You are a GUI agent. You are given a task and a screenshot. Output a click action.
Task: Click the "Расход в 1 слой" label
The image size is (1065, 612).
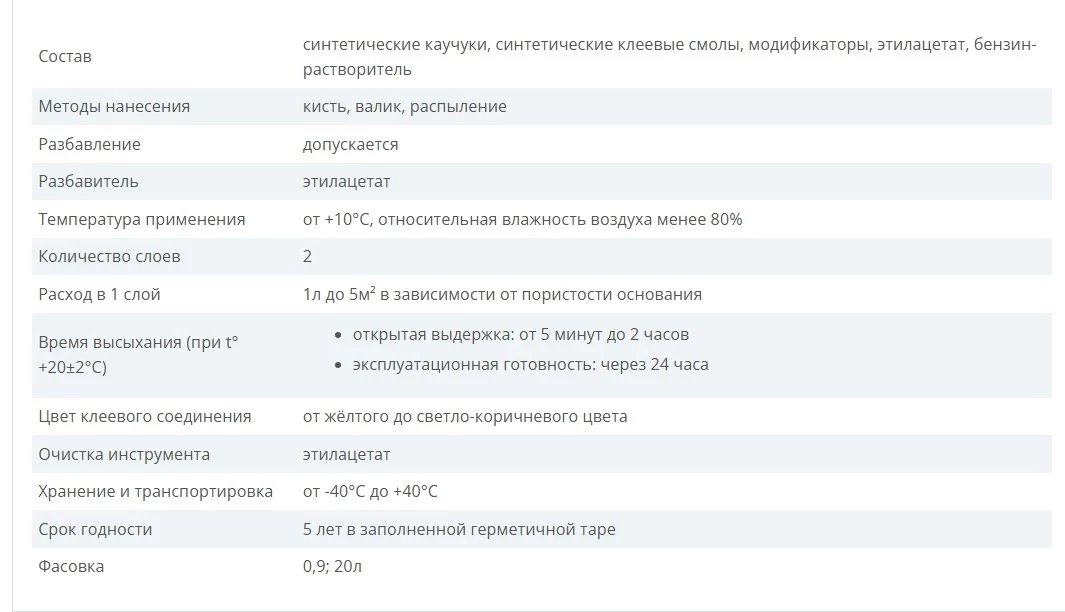tap(99, 294)
